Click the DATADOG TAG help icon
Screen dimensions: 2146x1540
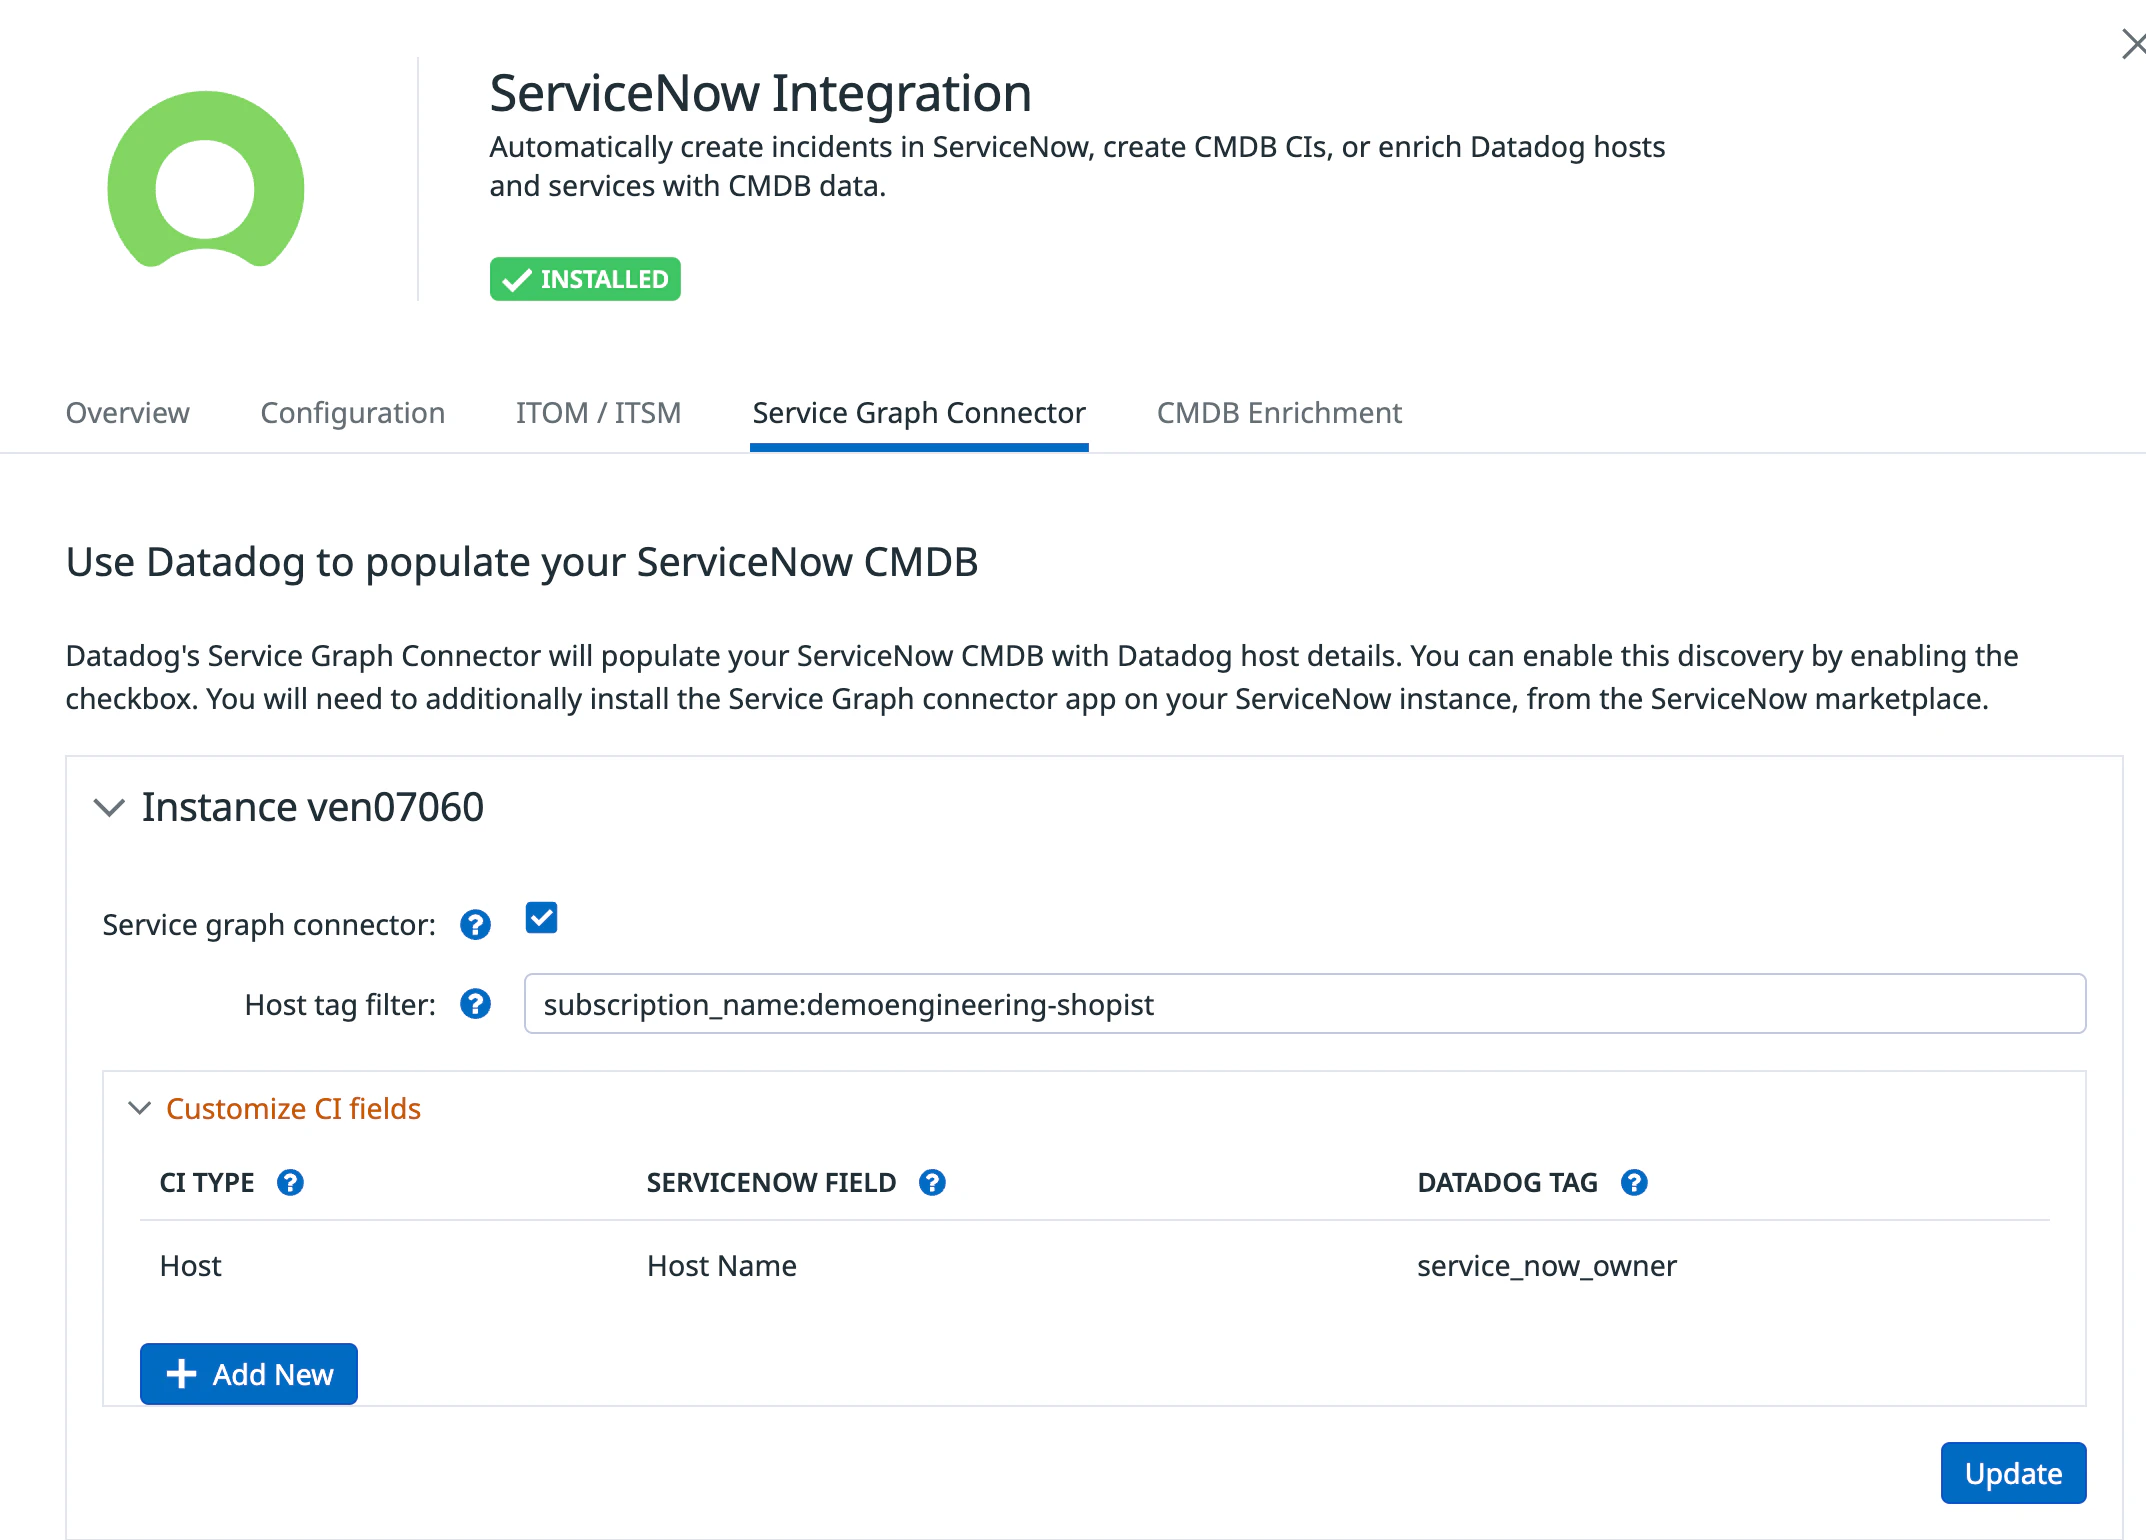(x=1634, y=1183)
